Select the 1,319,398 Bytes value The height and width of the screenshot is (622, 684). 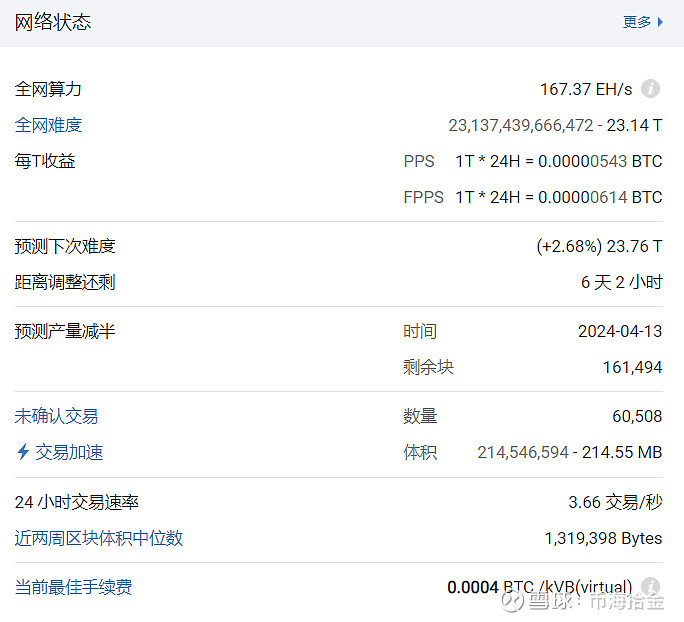603,538
